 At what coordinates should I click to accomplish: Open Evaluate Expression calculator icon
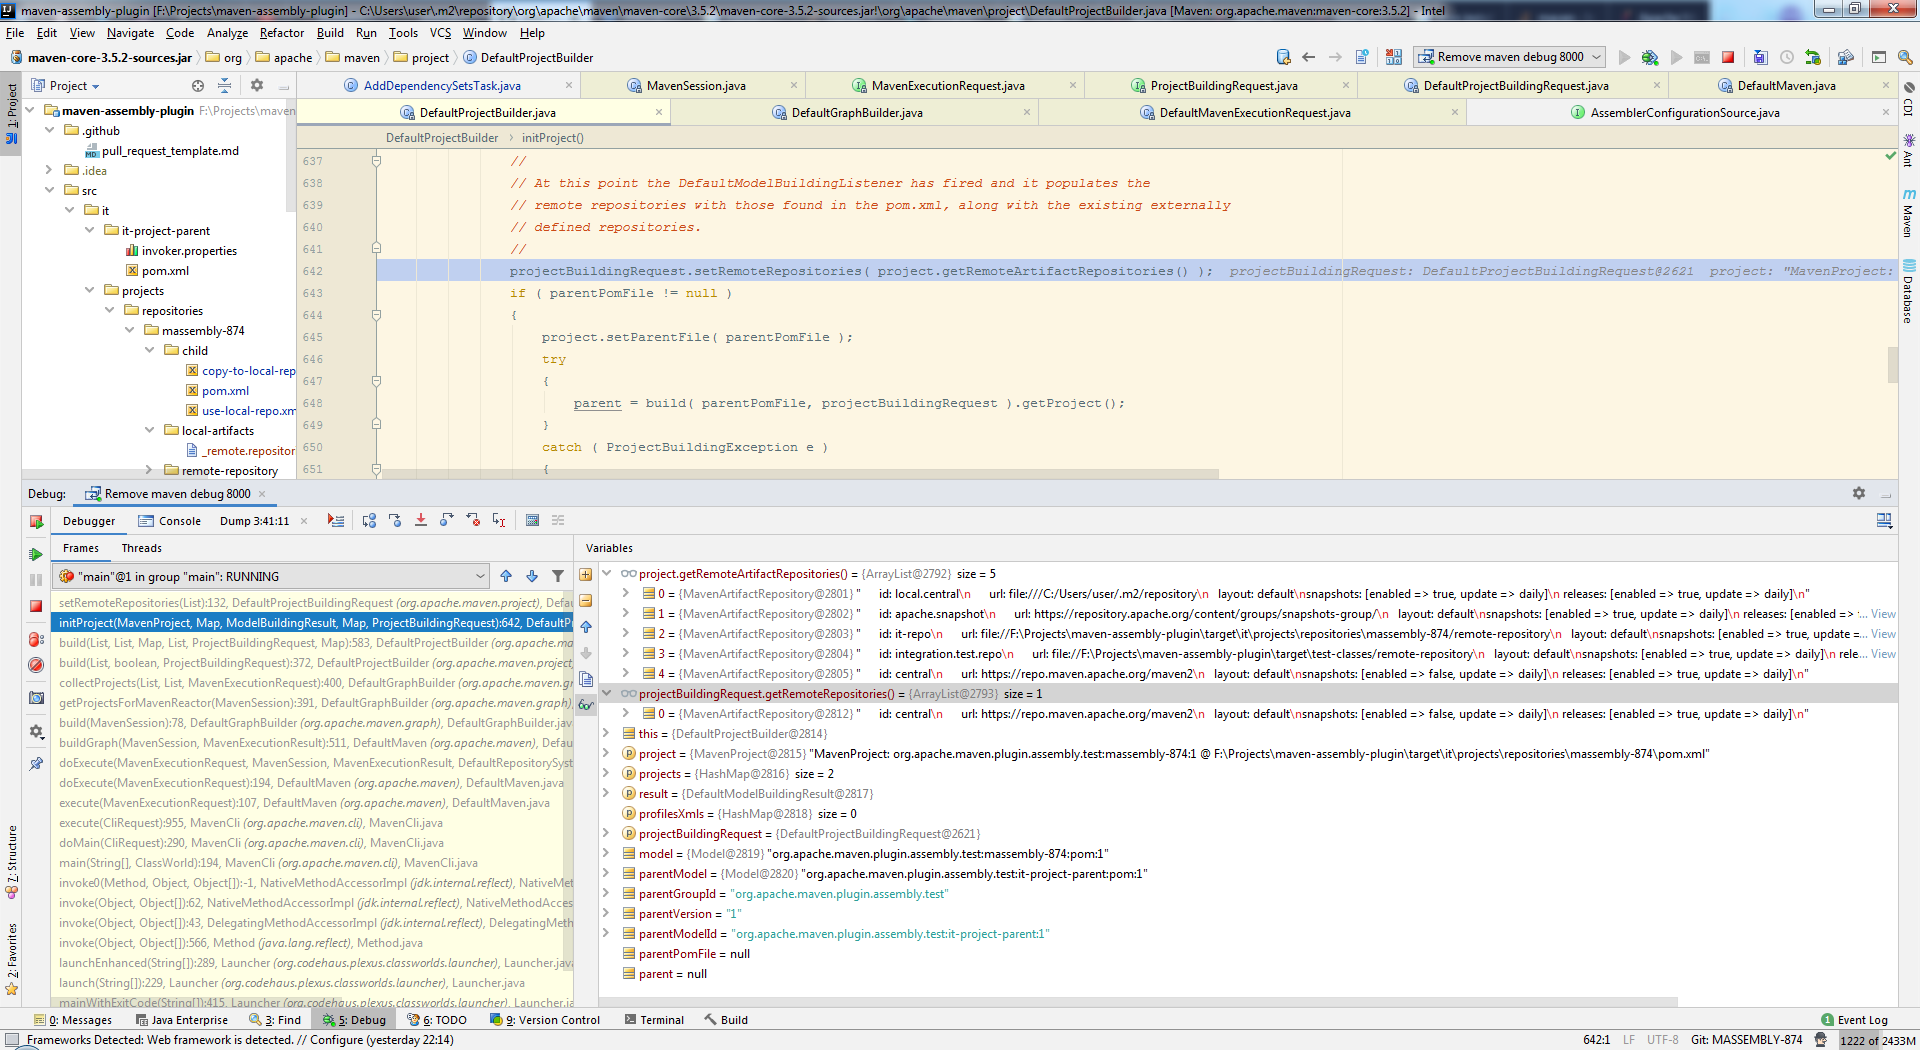tap(532, 520)
